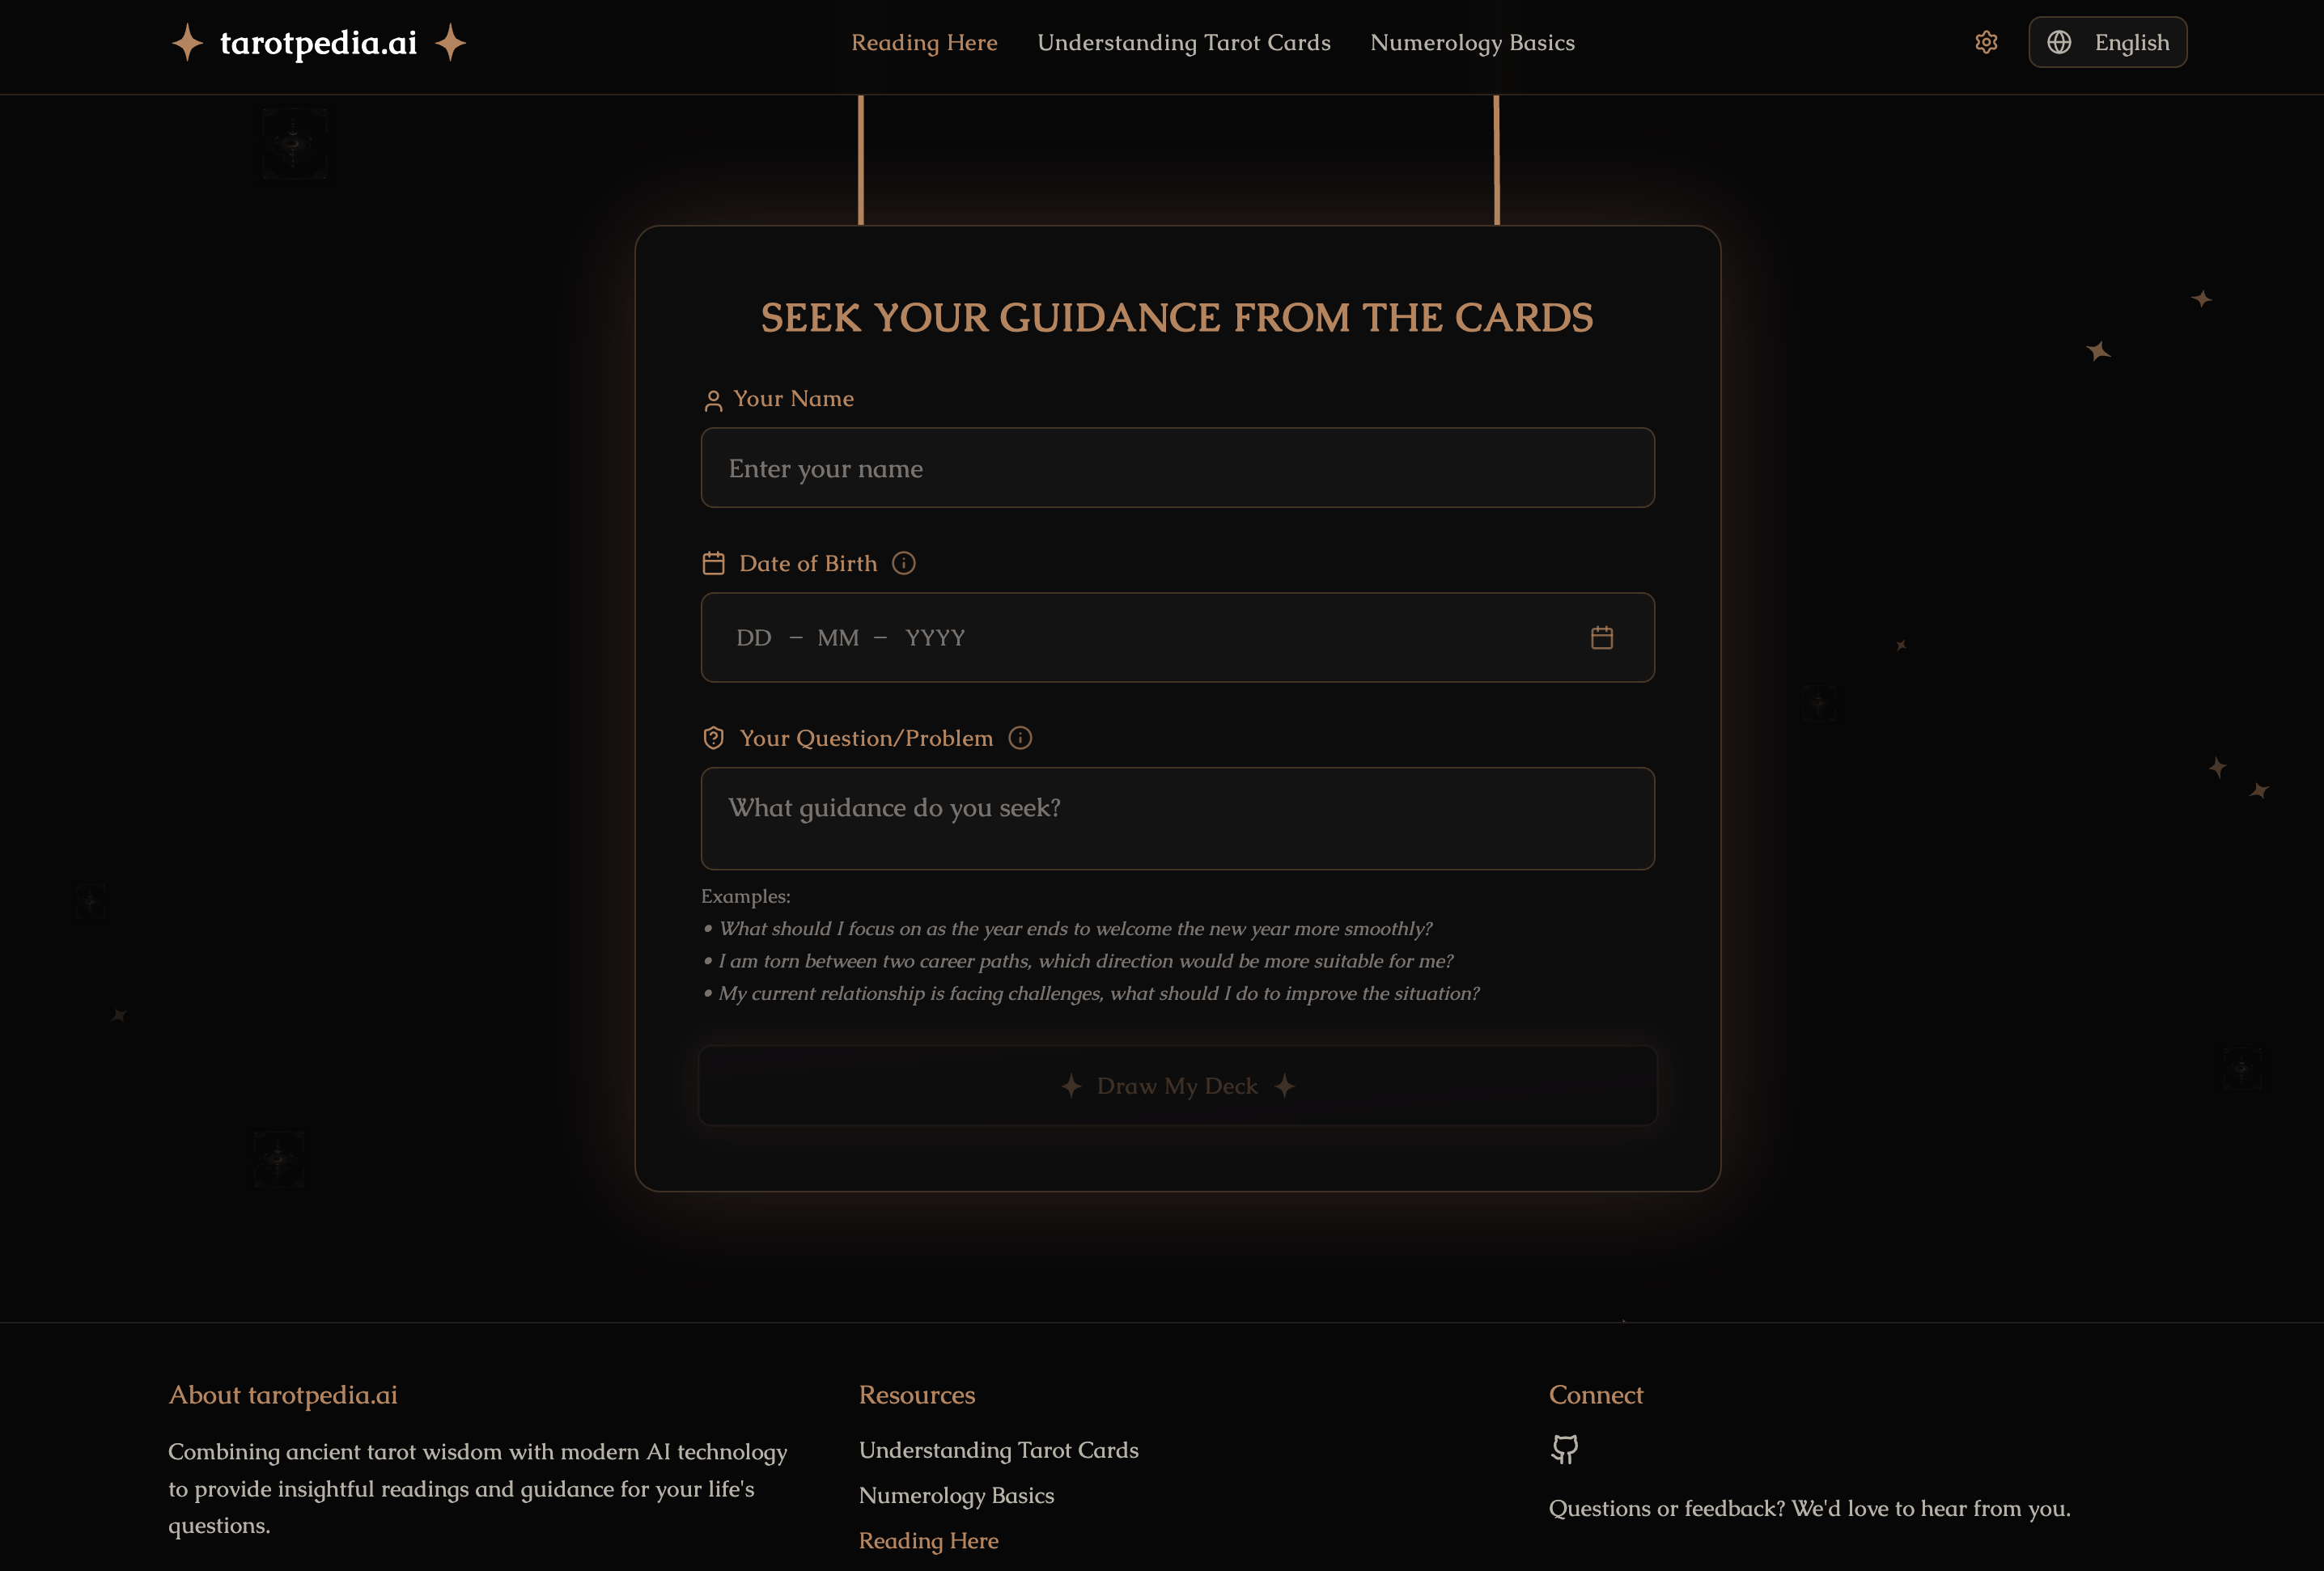Click the globe icon in language selector

pyautogui.click(x=2059, y=42)
